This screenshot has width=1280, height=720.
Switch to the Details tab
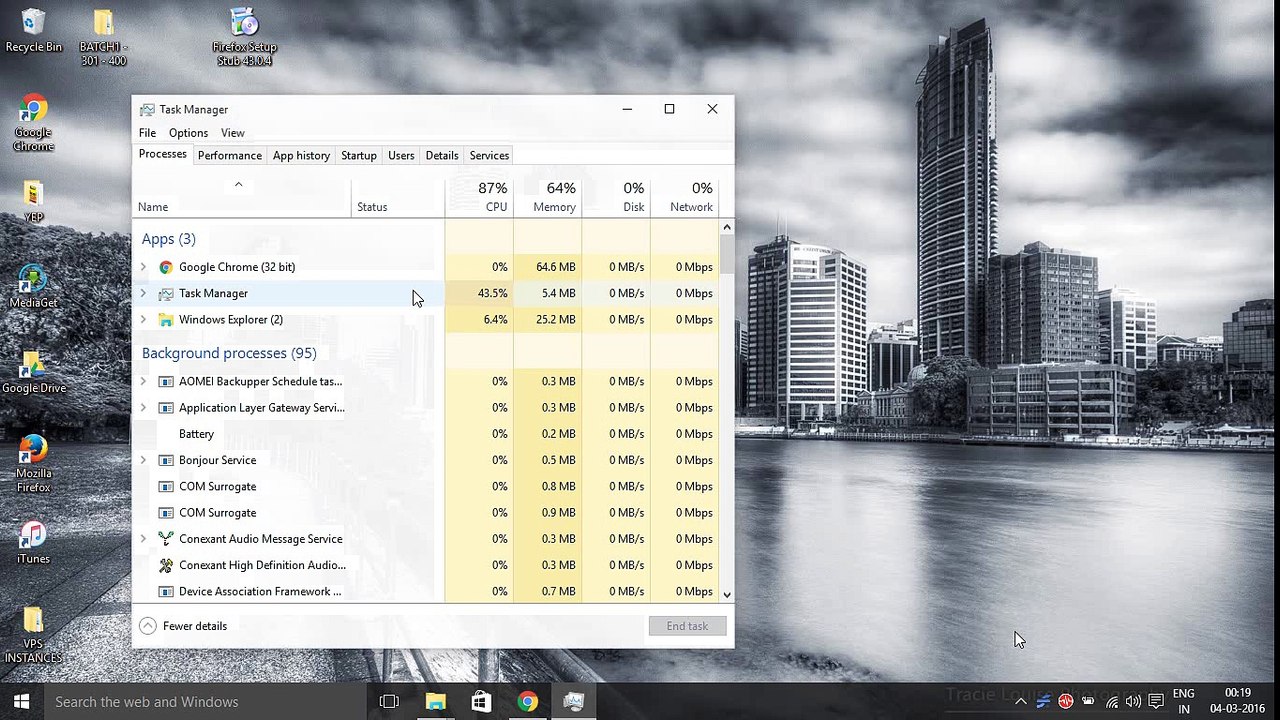[x=442, y=155]
